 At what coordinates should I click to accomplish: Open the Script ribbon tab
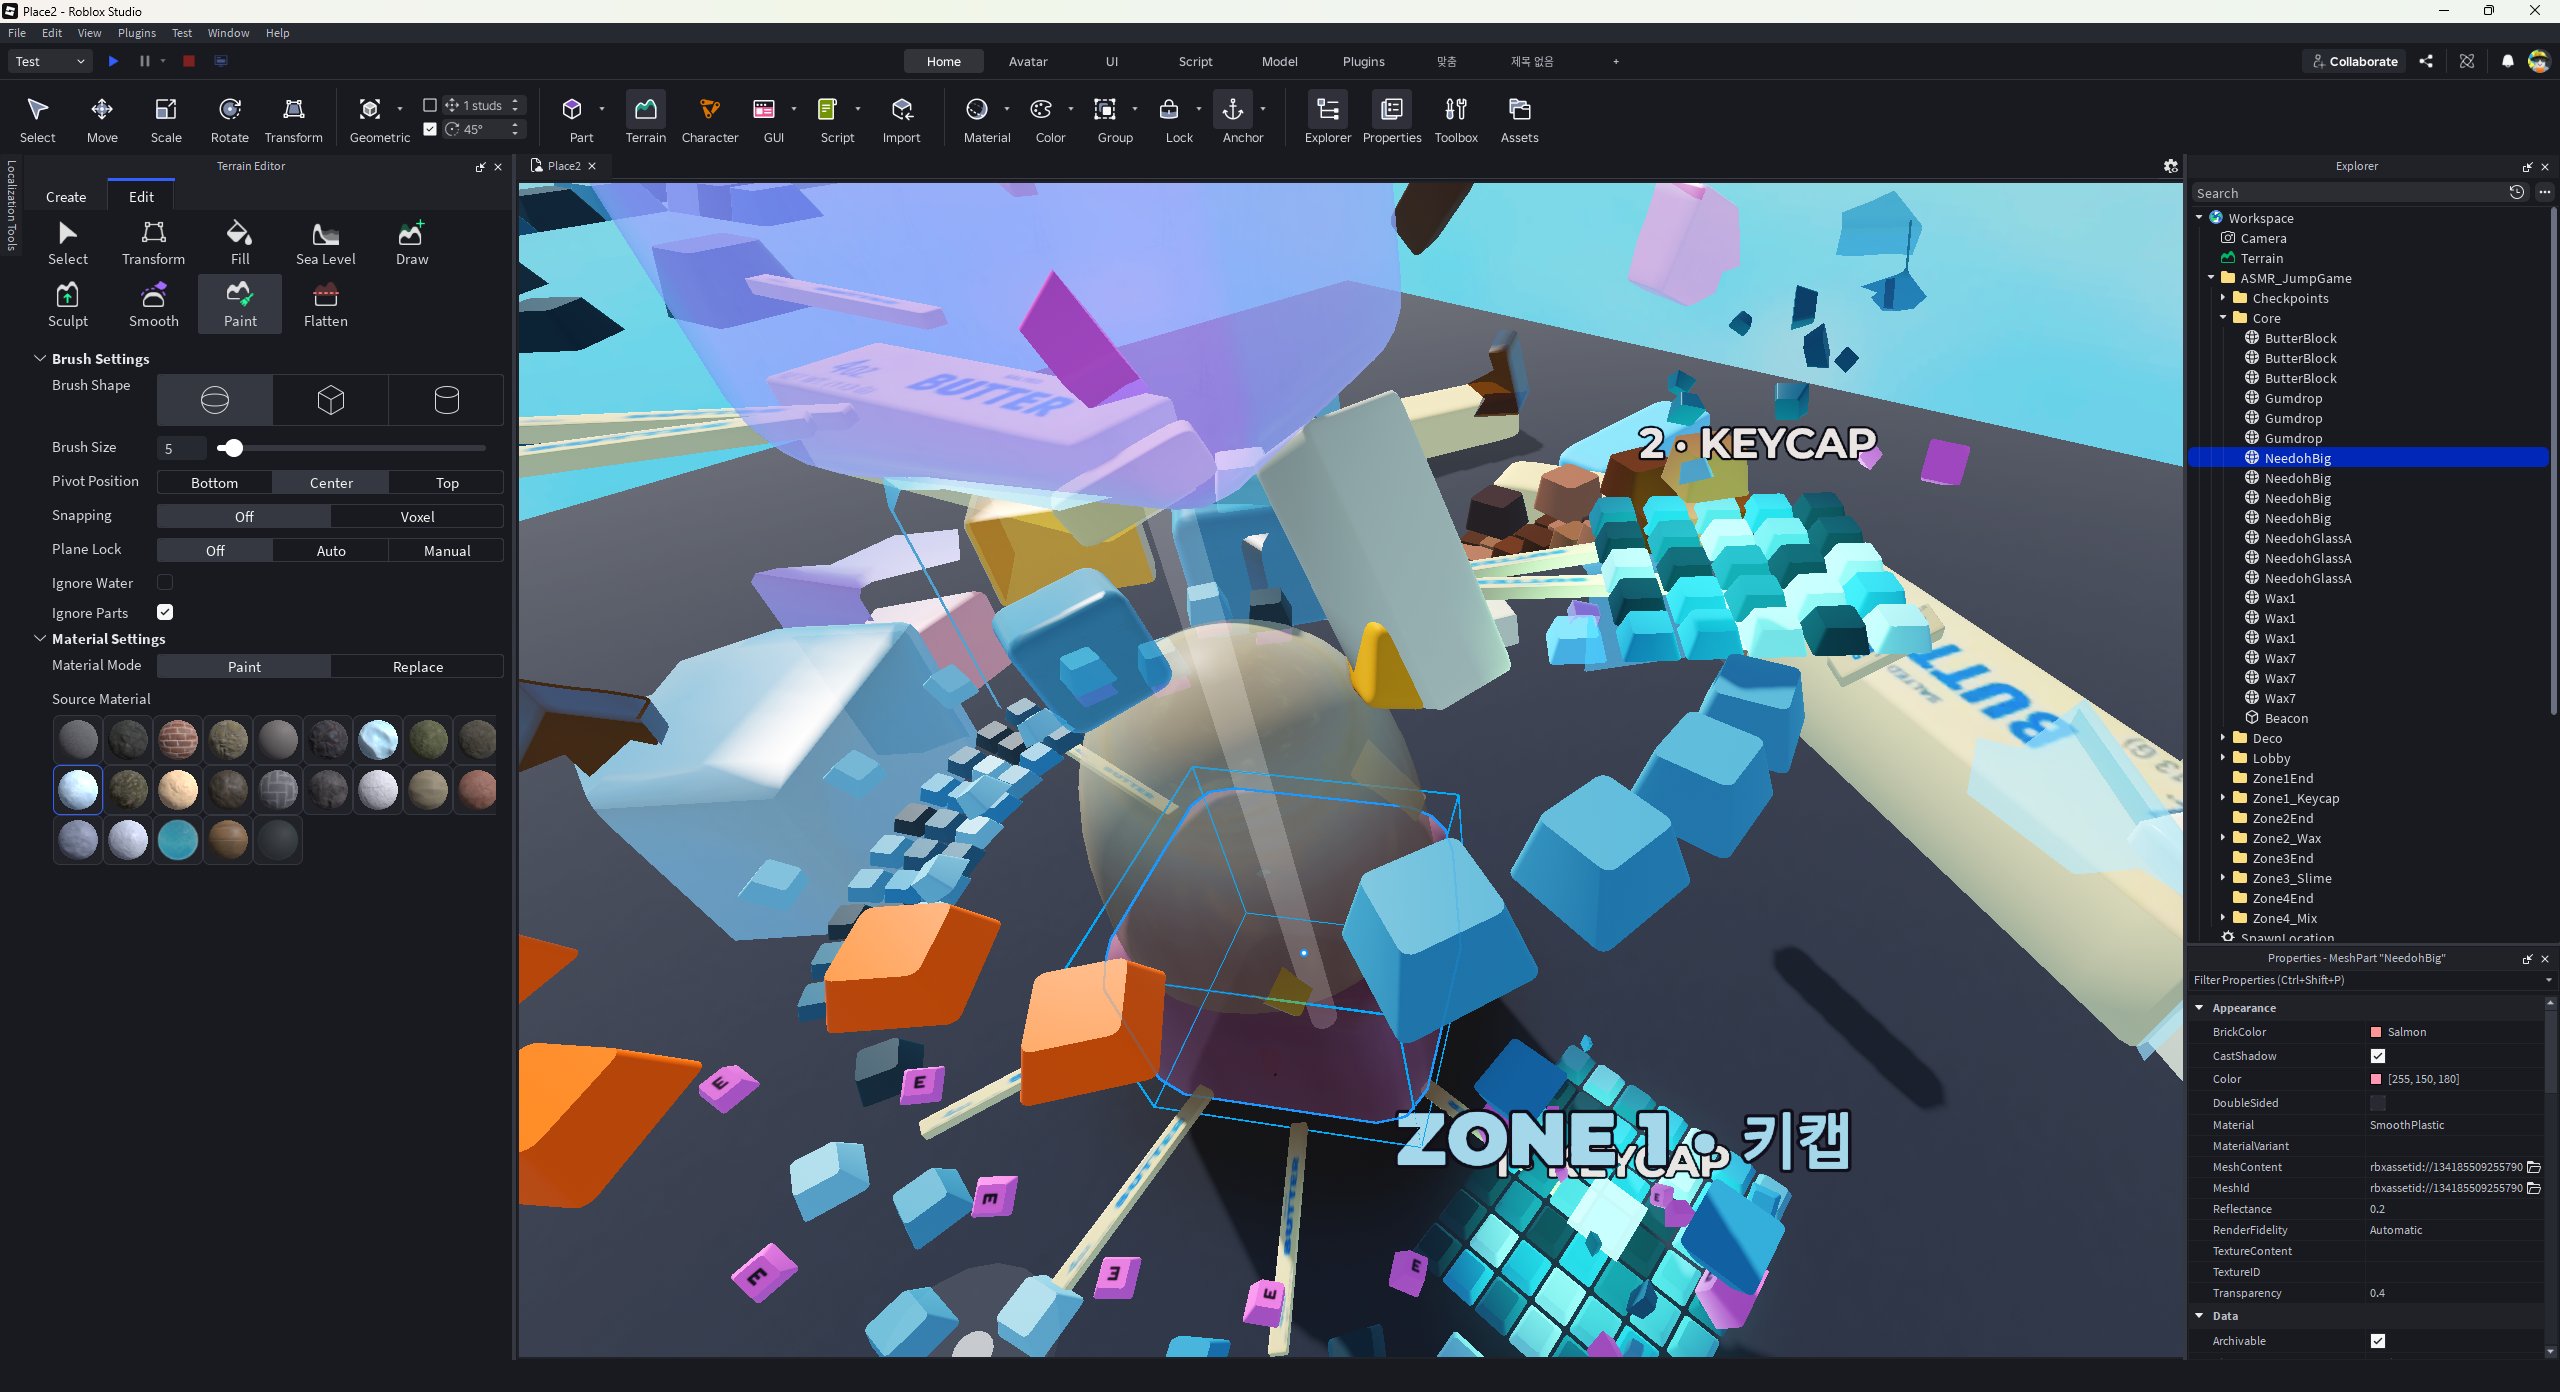(1195, 61)
